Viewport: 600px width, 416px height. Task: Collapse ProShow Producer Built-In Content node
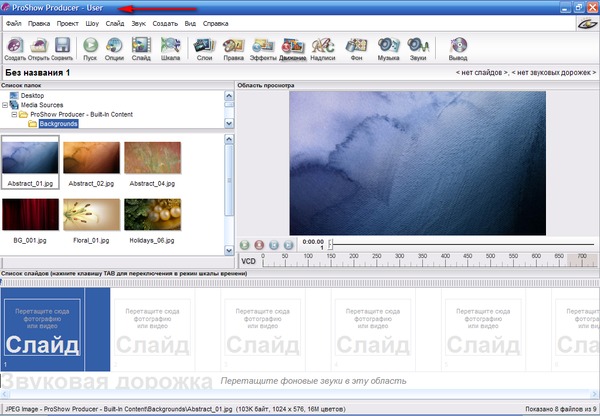pyautogui.click(x=14, y=114)
